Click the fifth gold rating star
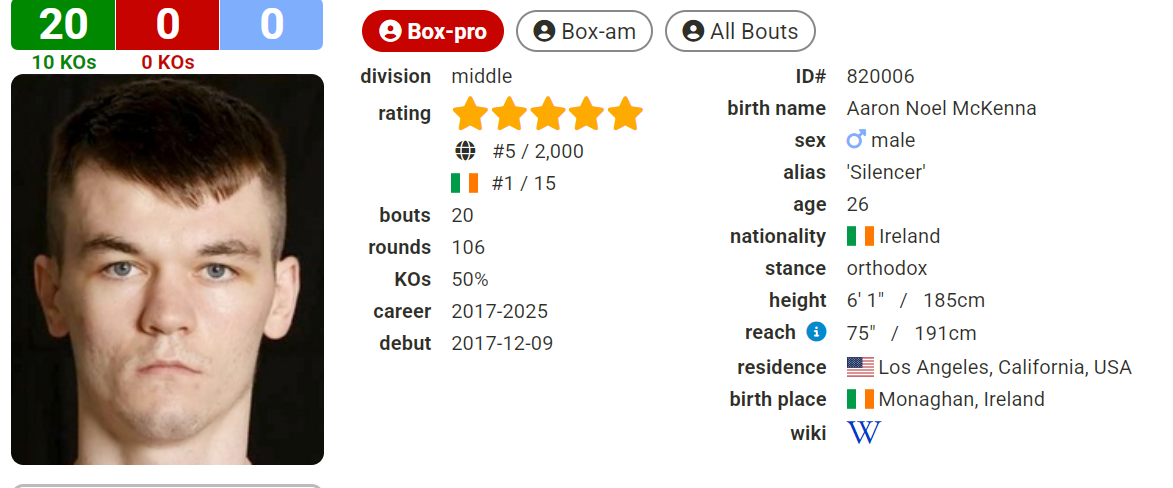Viewport: 1173px width, 488px height. 625,114
